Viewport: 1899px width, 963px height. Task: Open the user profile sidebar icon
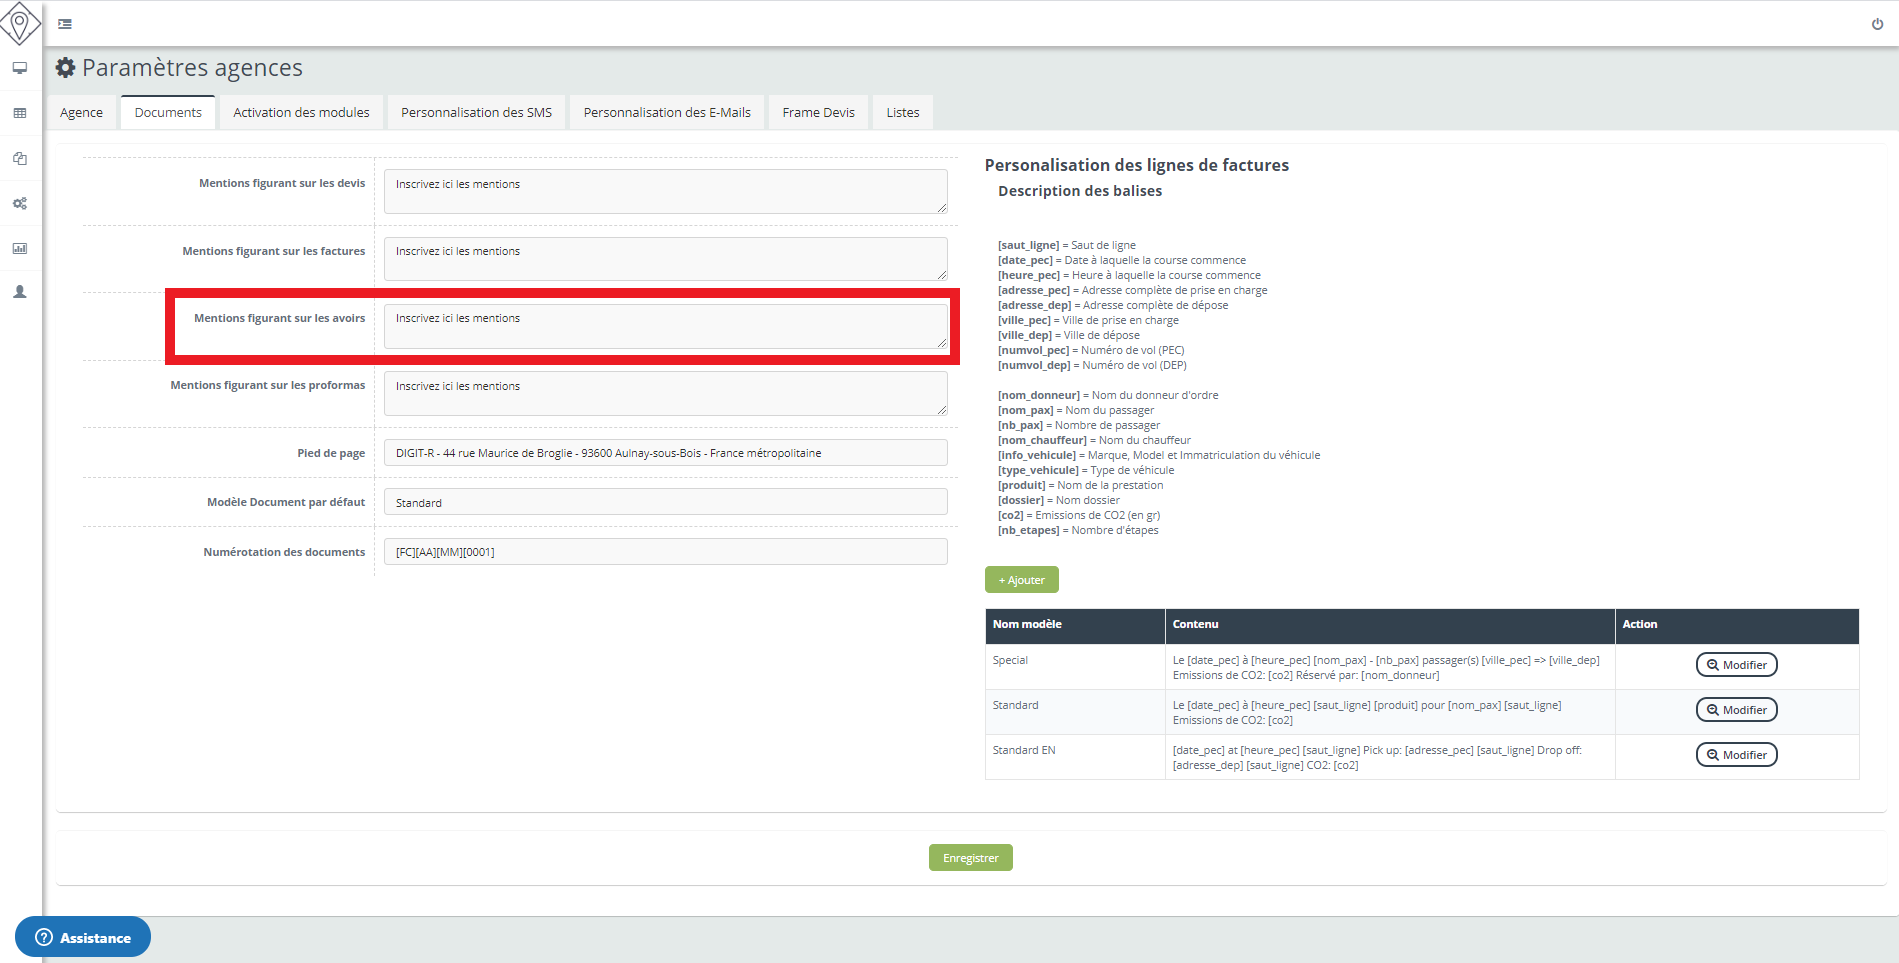(20, 292)
